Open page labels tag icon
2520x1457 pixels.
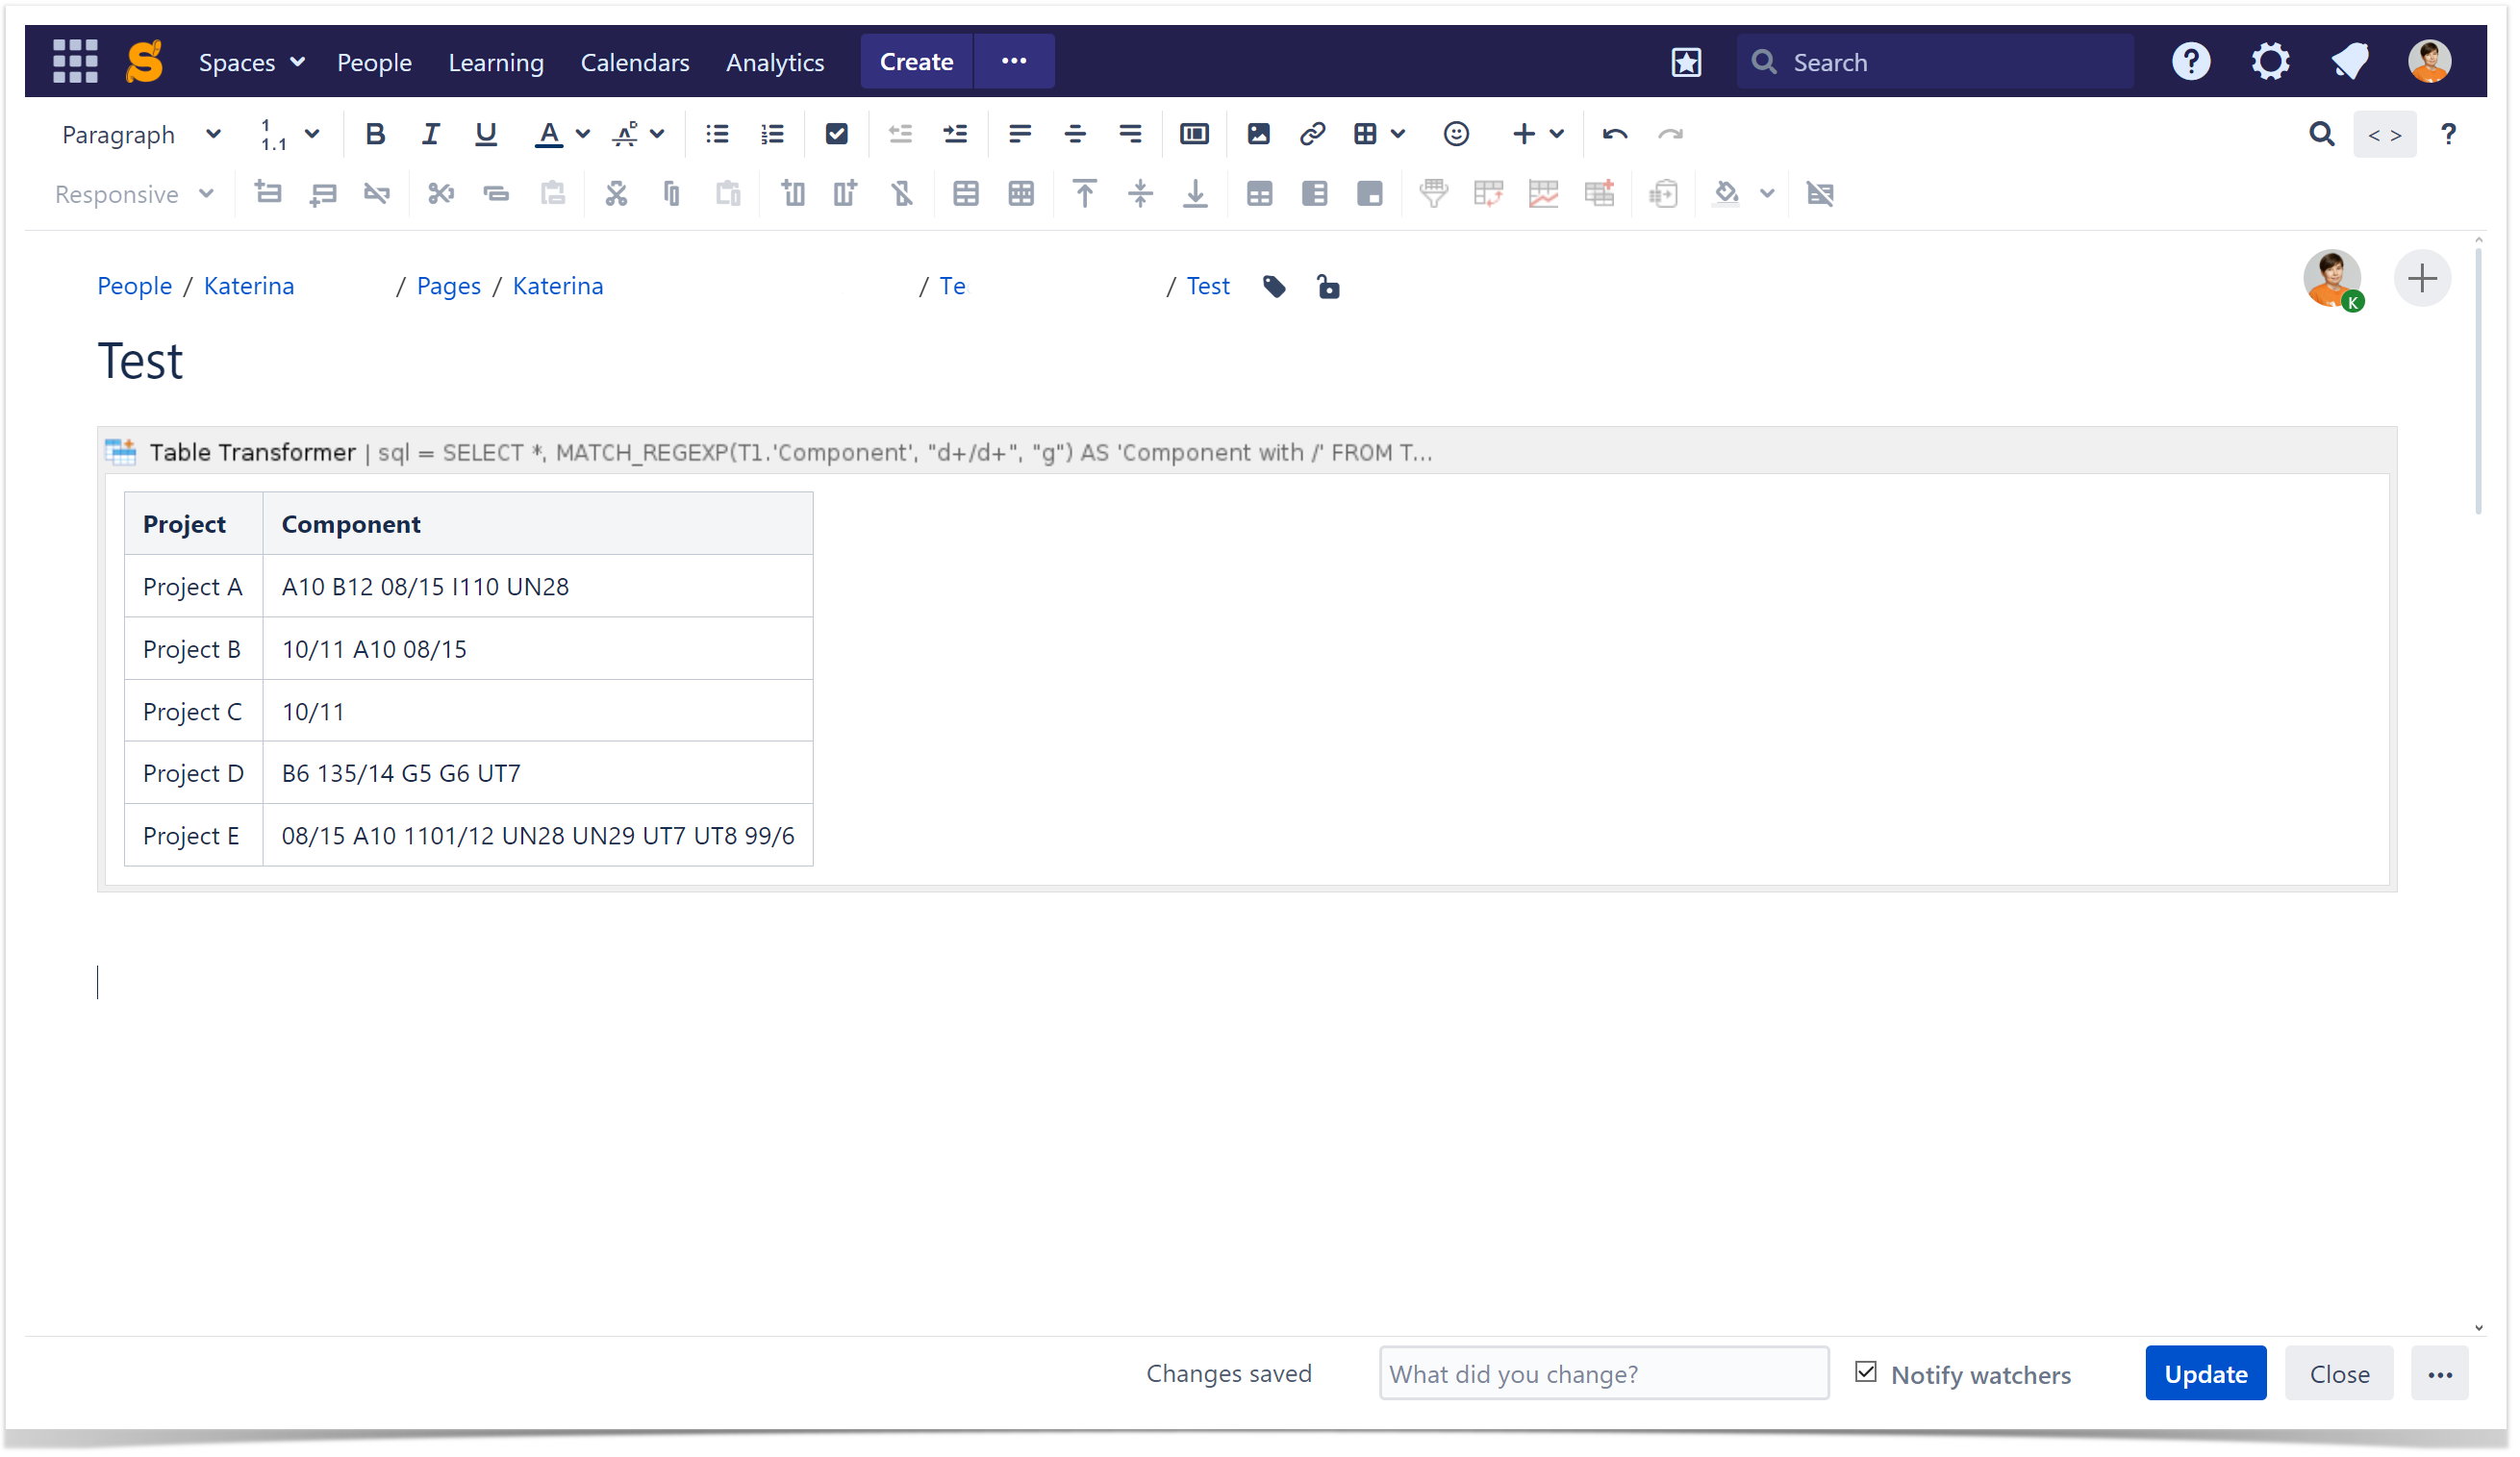click(1274, 287)
